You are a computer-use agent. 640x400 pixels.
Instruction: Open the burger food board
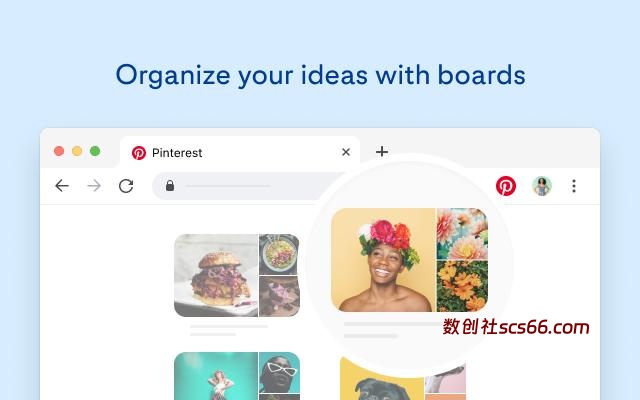[x=237, y=276]
